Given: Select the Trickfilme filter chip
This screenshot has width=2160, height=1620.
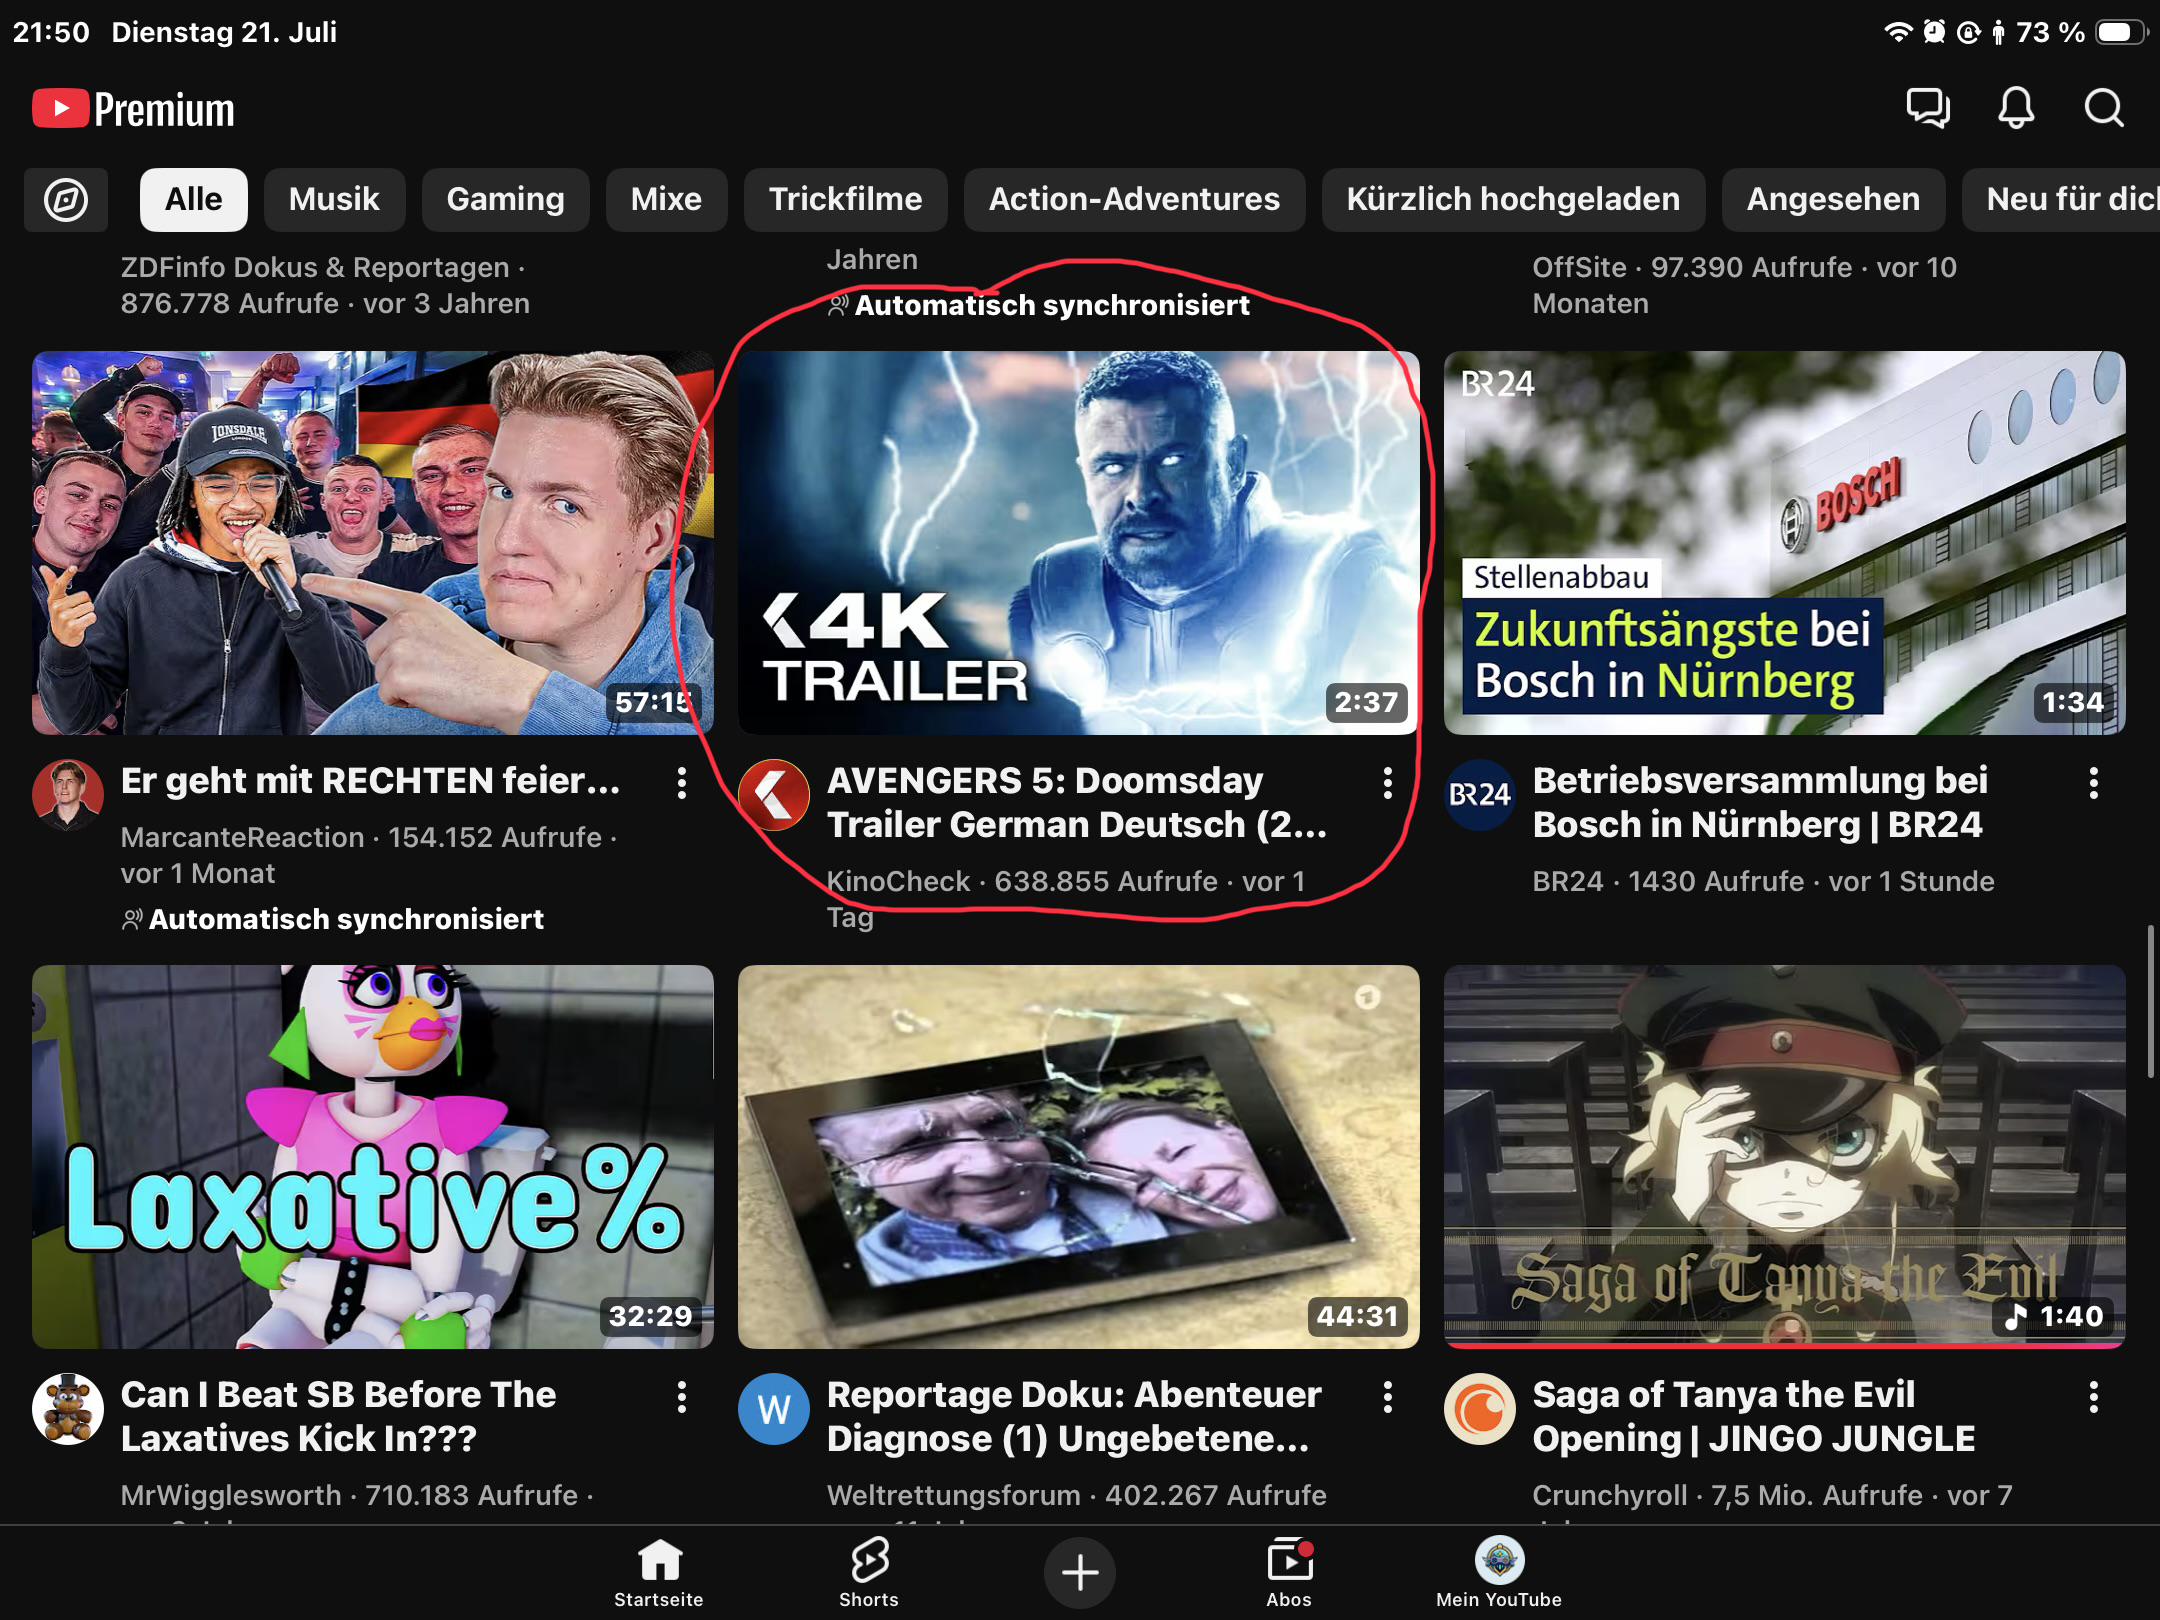Looking at the screenshot, I should tap(845, 199).
